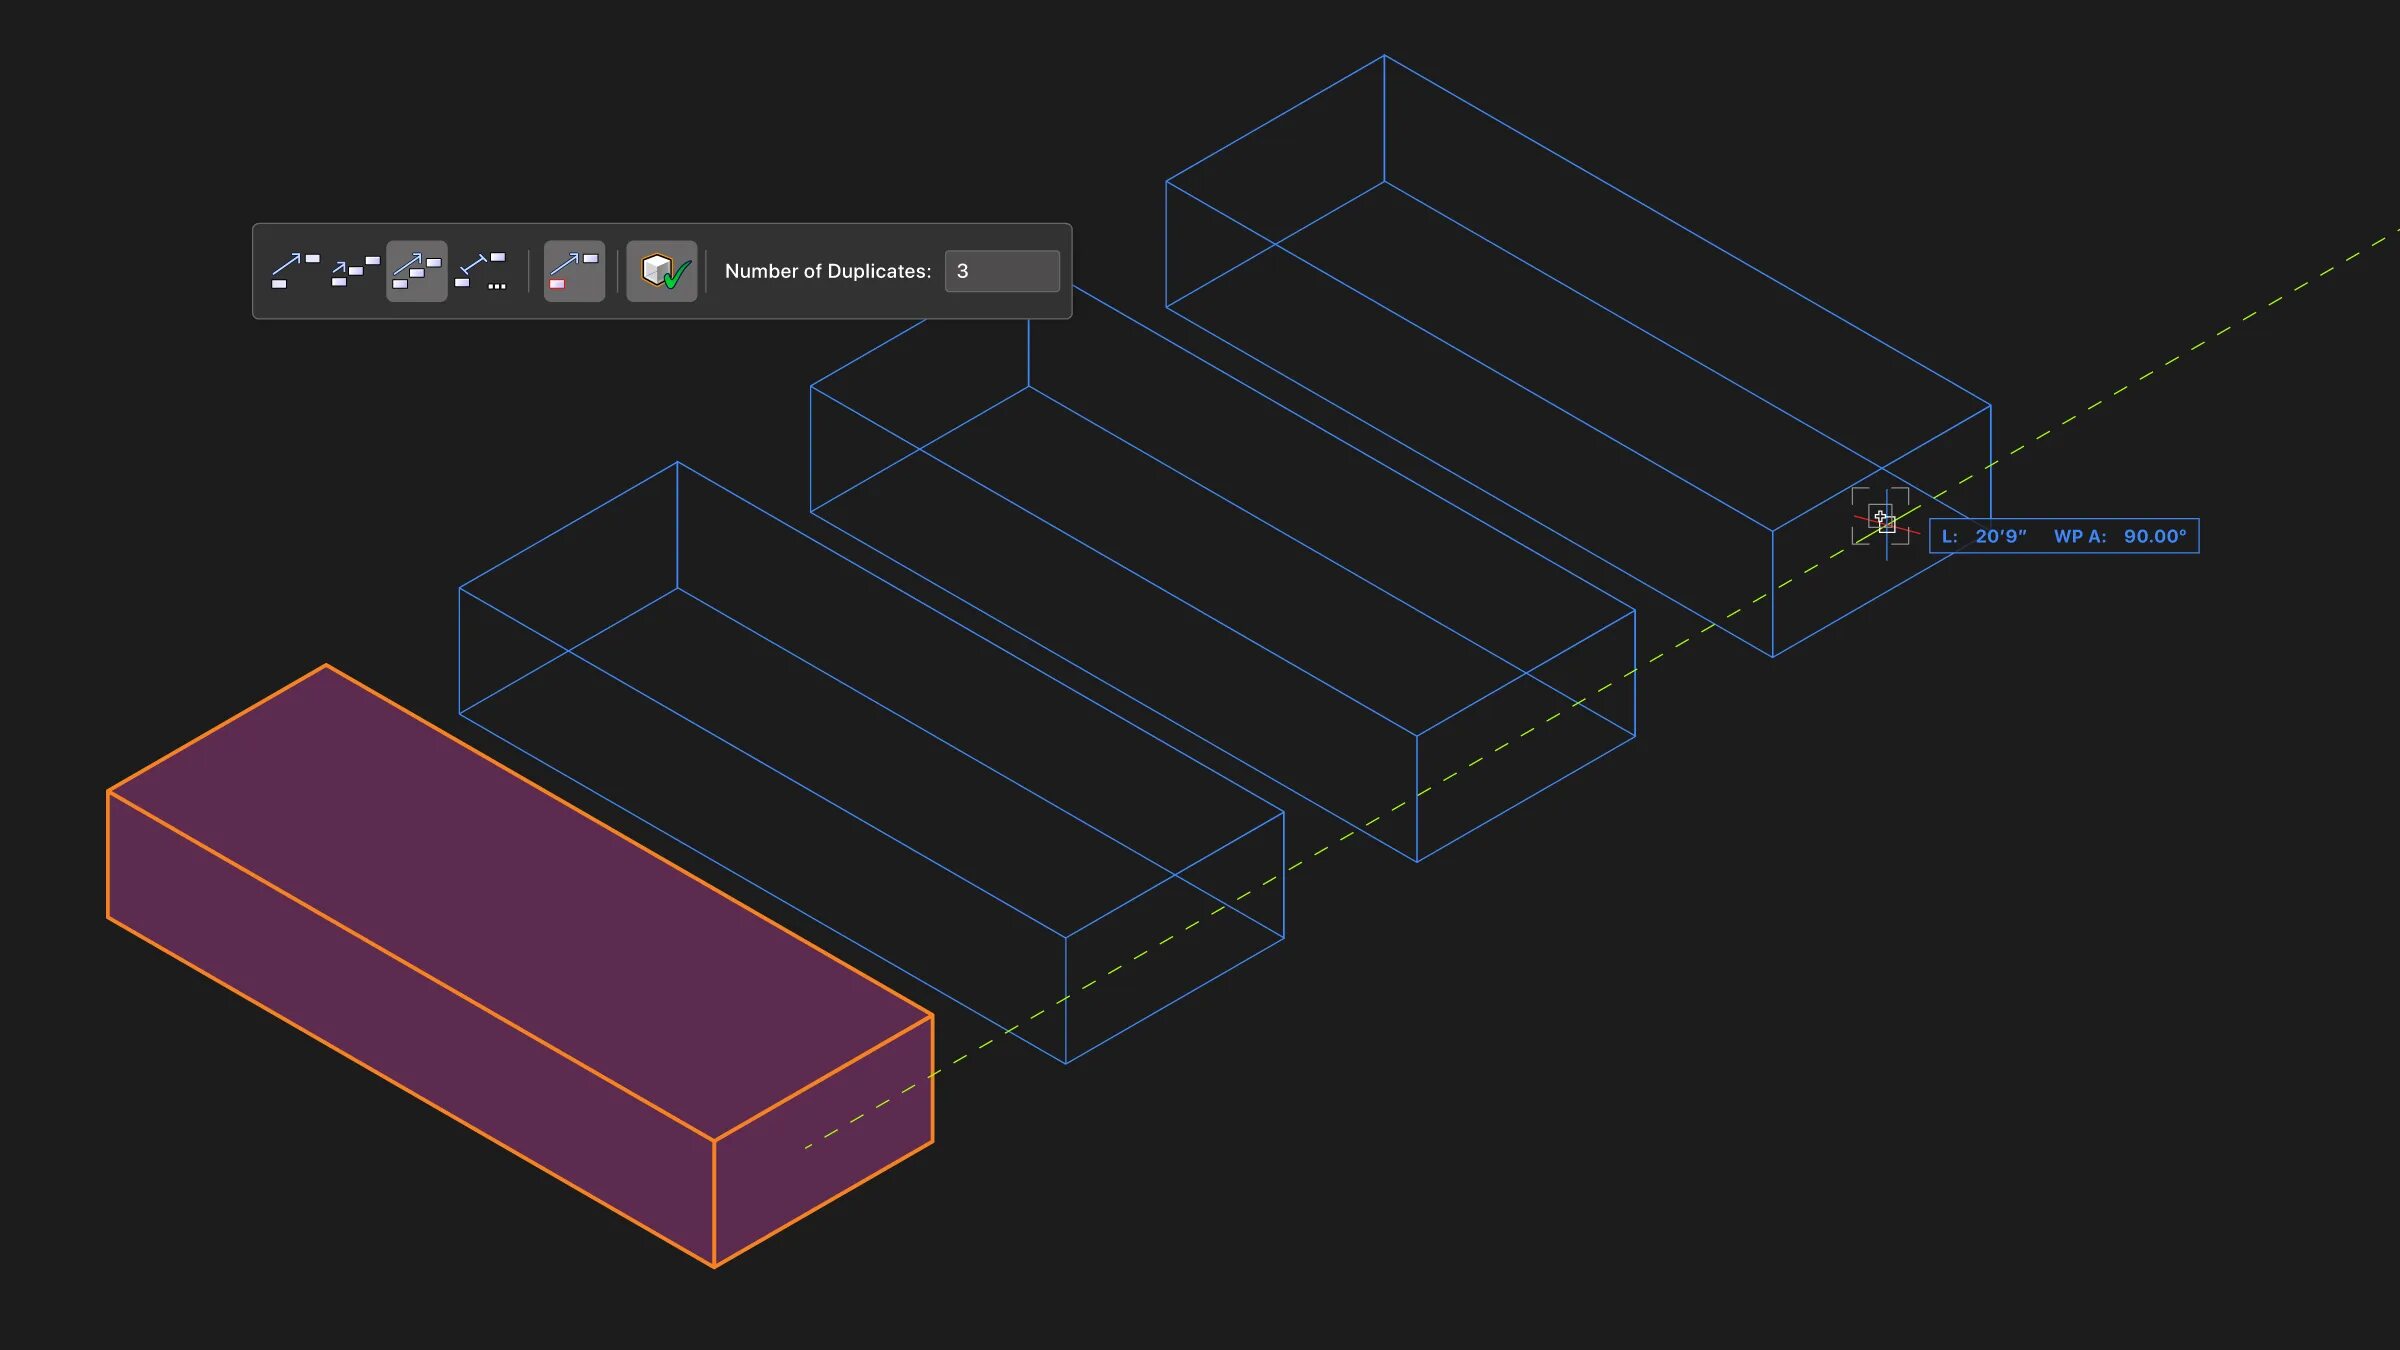This screenshot has width=2400, height=1350.
Task: Click the snap cursor crosshair on dashed line
Action: pyautogui.click(x=1883, y=519)
